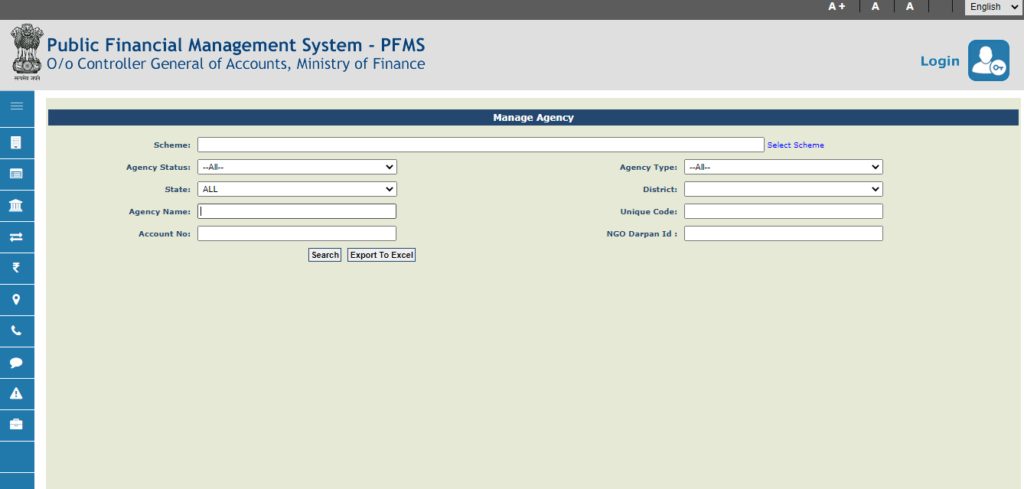1024x489 pixels.
Task: Click the PFMS title heading
Action: click(236, 45)
